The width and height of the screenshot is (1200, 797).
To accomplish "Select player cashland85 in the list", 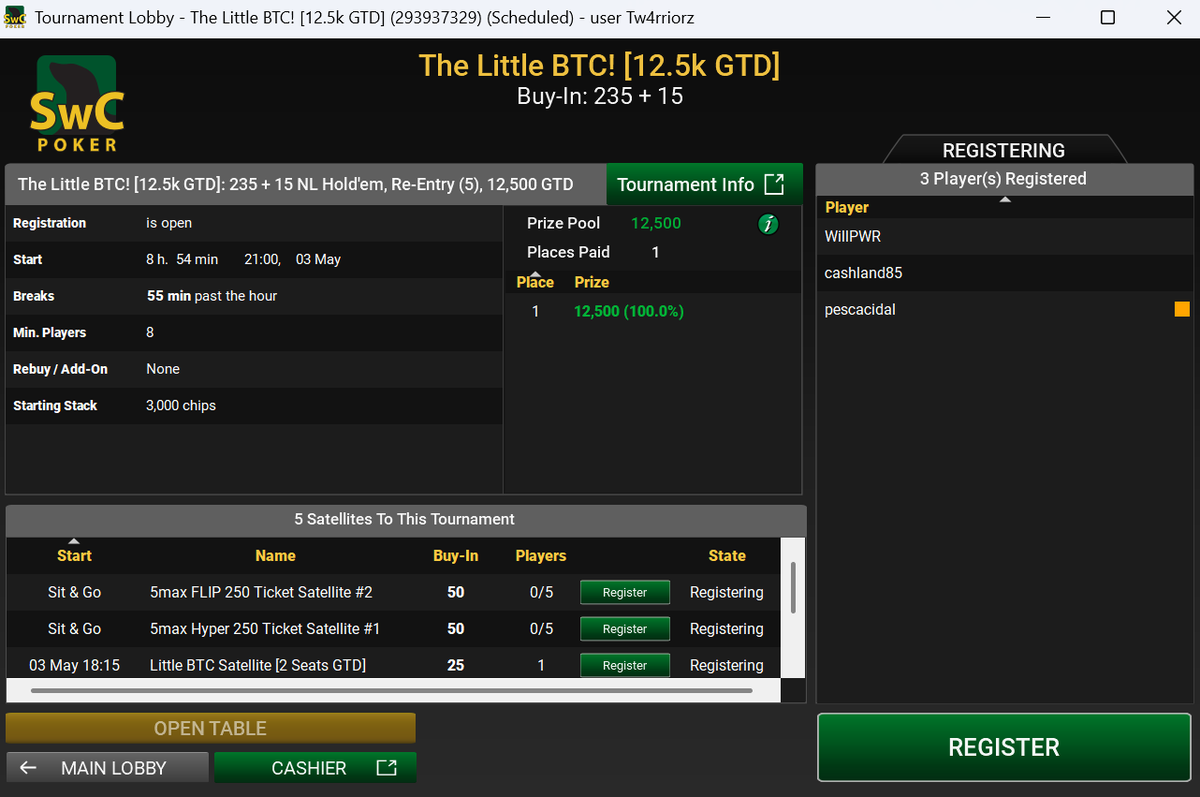I will point(1004,273).
